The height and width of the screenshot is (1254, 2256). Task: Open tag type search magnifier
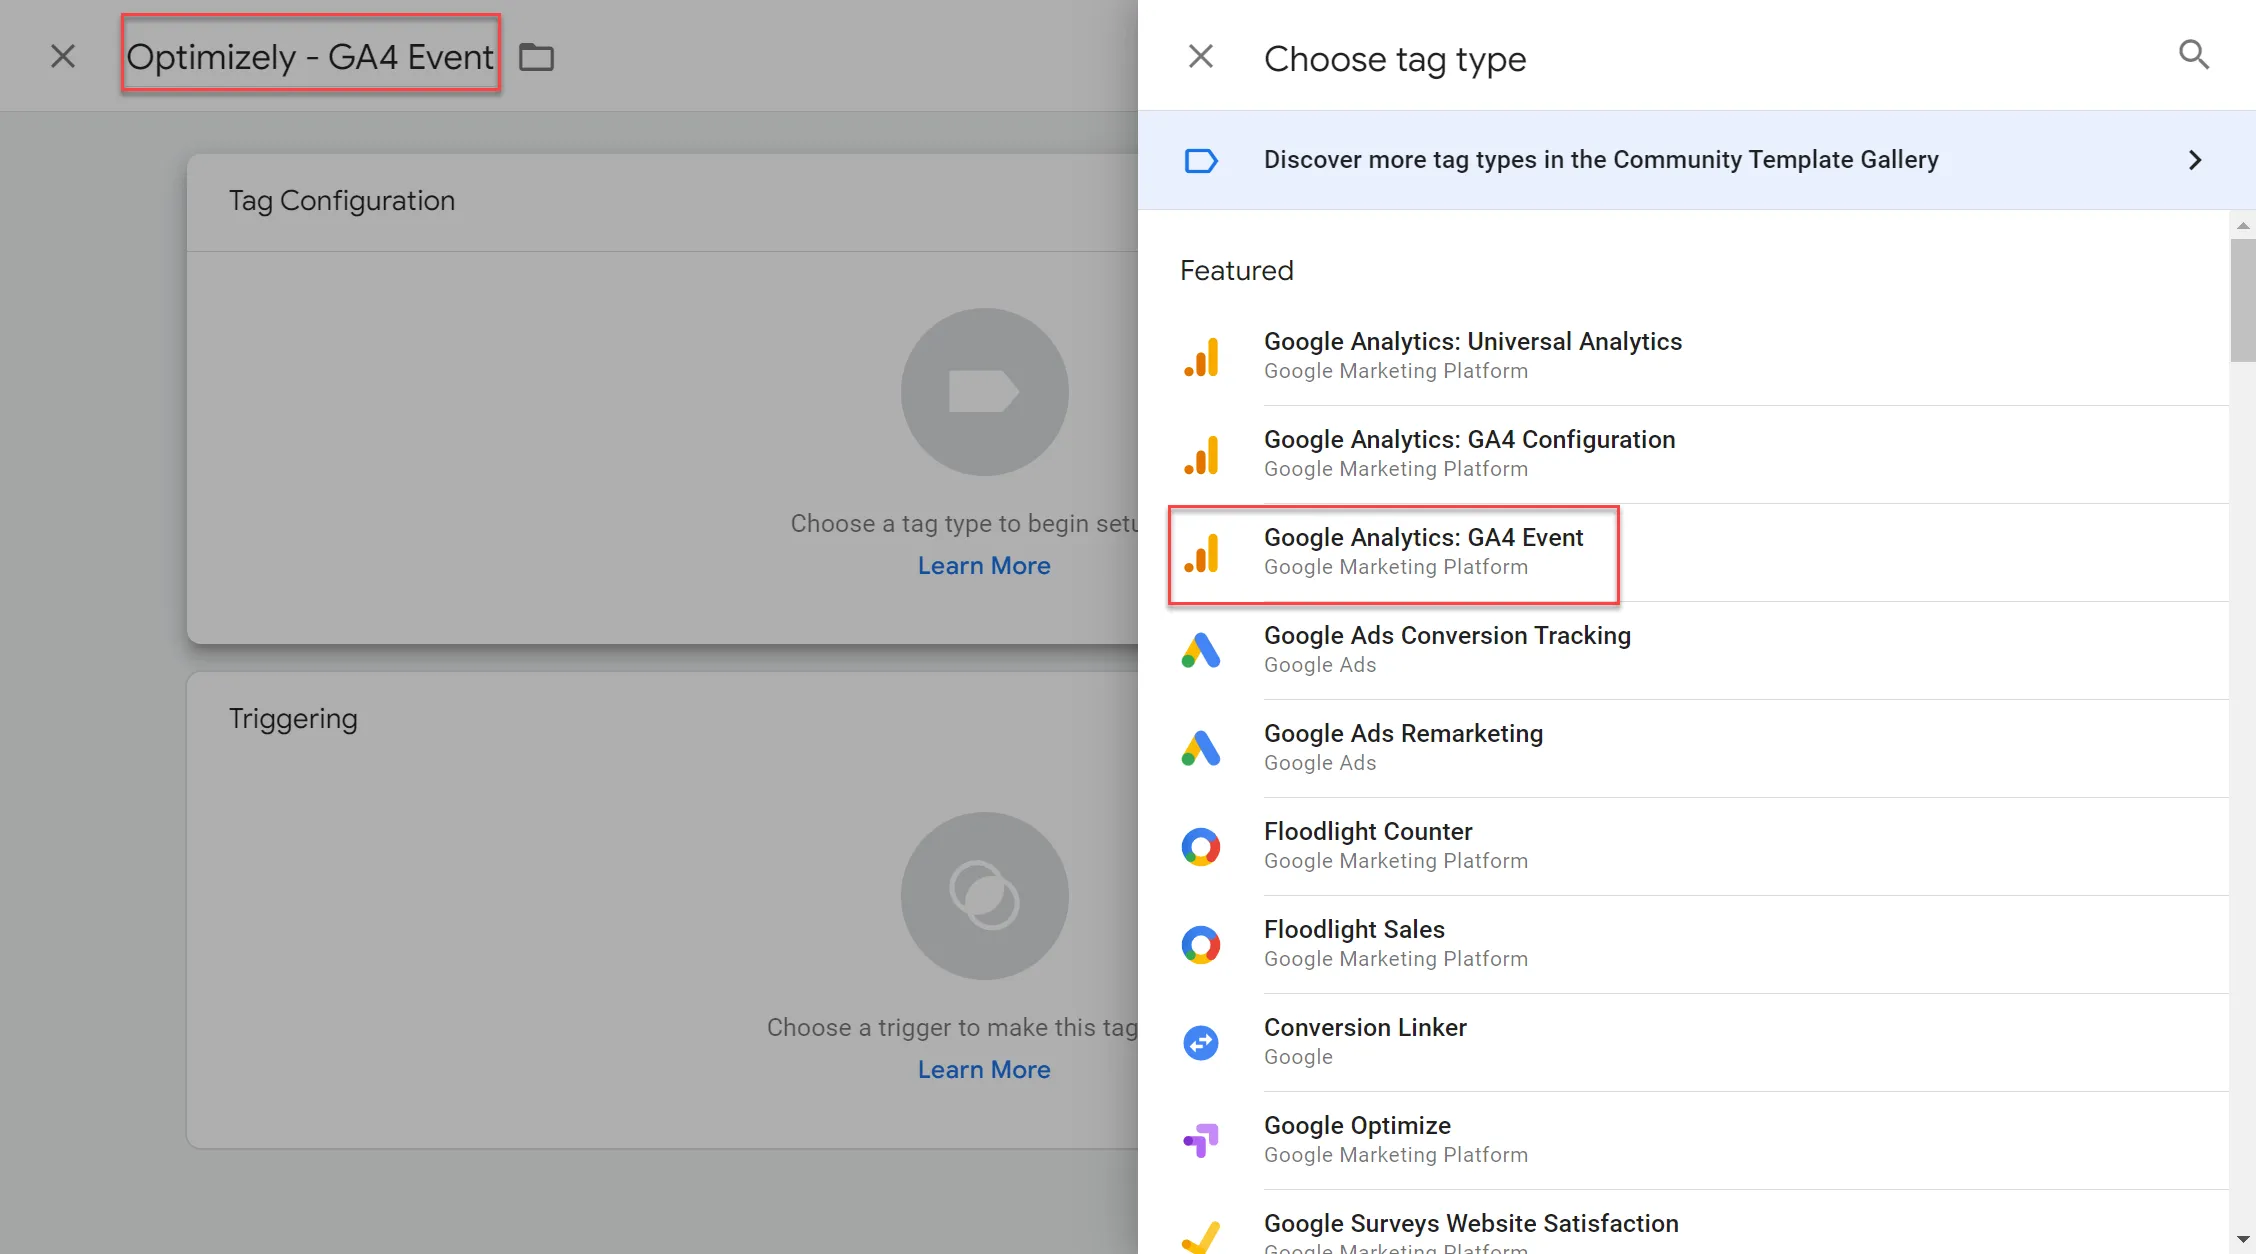(x=2193, y=55)
